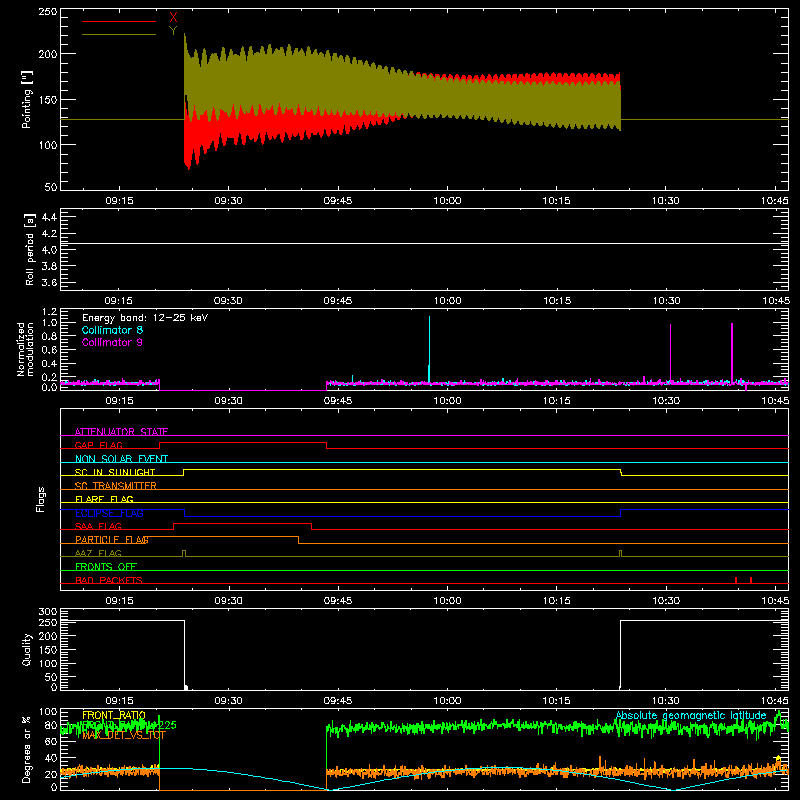Click the magenta spike just after 10:30
This screenshot has width=800, height=800.
coord(670,353)
